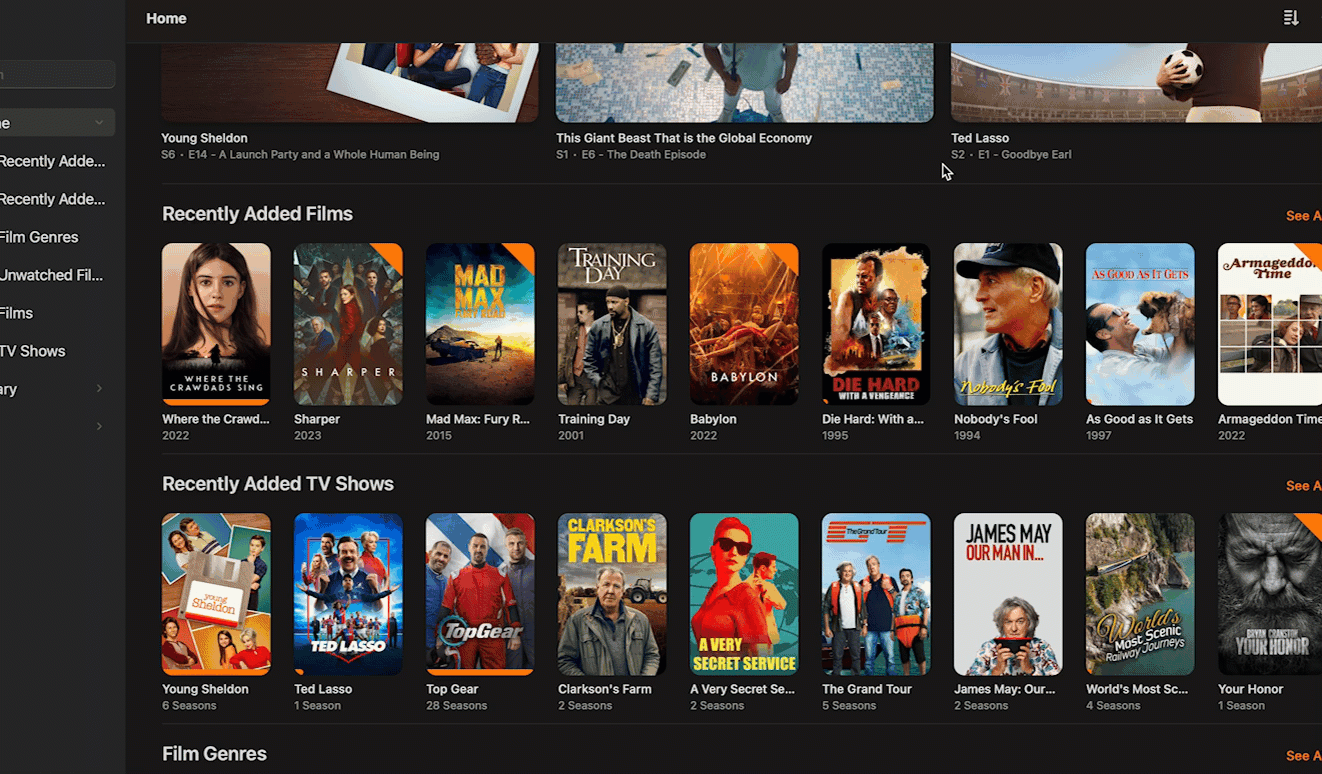This screenshot has height=774, width=1322.
Task: Go to Films in the sidebar
Action: (17, 313)
